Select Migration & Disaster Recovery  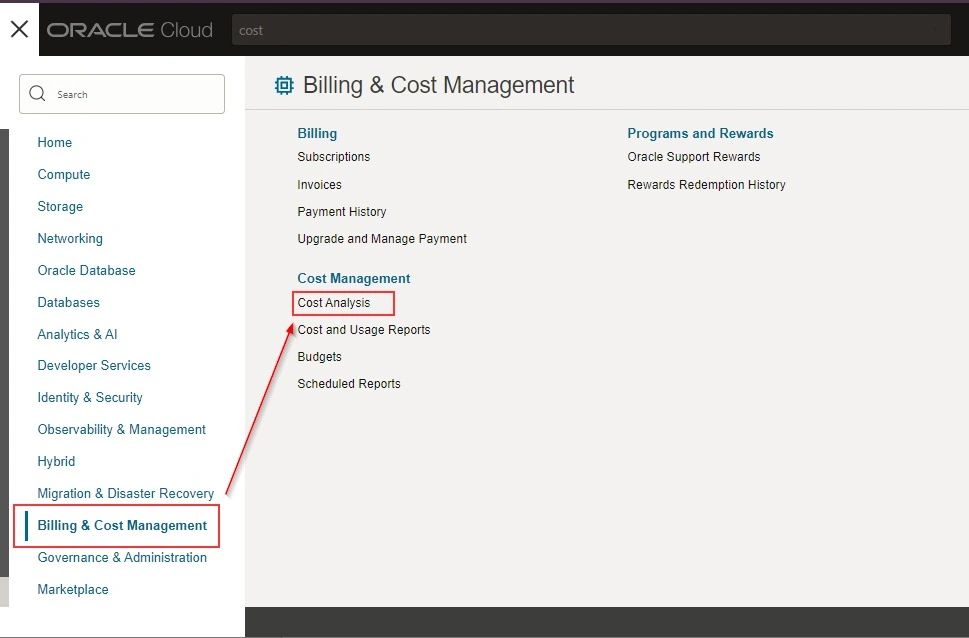[x=125, y=493]
